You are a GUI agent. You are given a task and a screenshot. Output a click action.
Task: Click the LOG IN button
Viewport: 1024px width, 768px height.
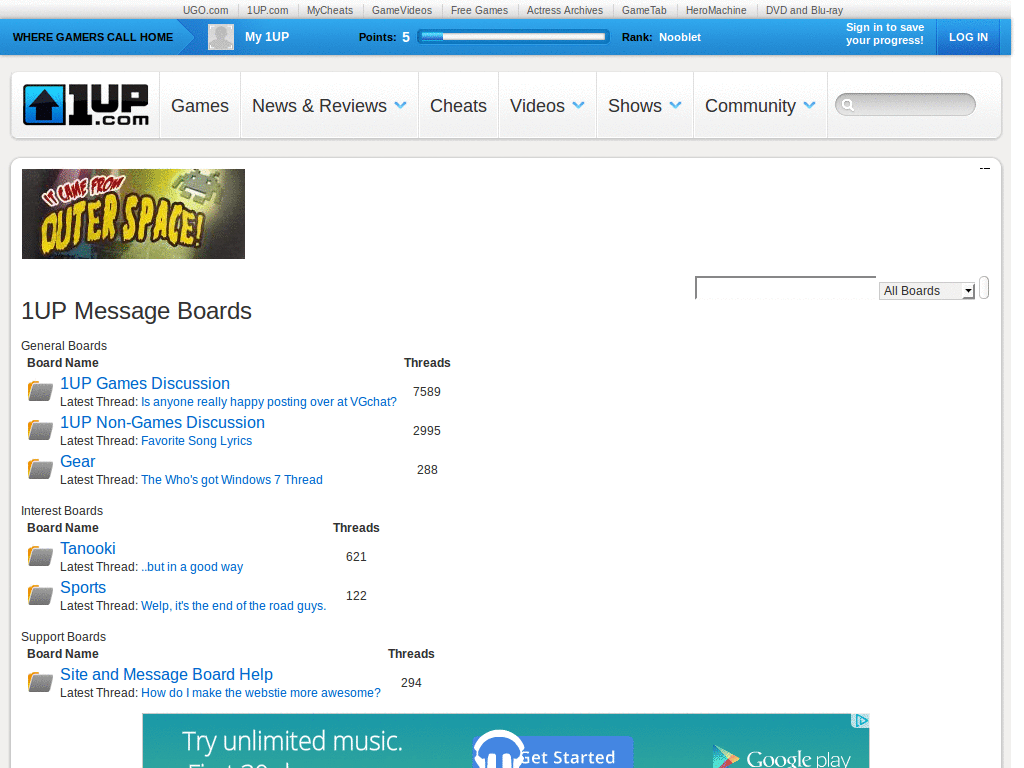[x=968, y=37]
